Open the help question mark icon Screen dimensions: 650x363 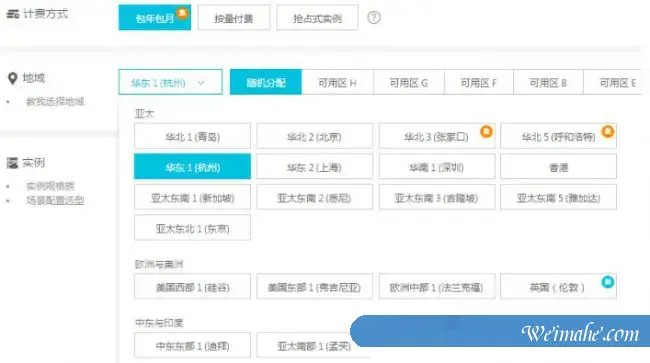[374, 17]
